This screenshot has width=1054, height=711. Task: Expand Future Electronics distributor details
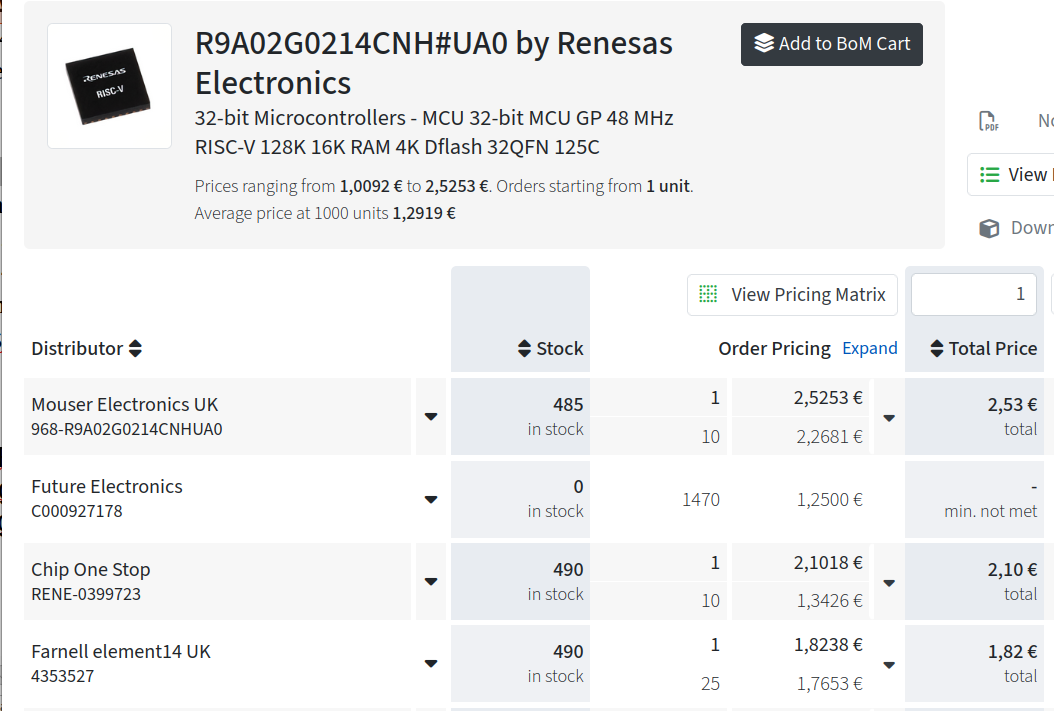[x=431, y=499]
